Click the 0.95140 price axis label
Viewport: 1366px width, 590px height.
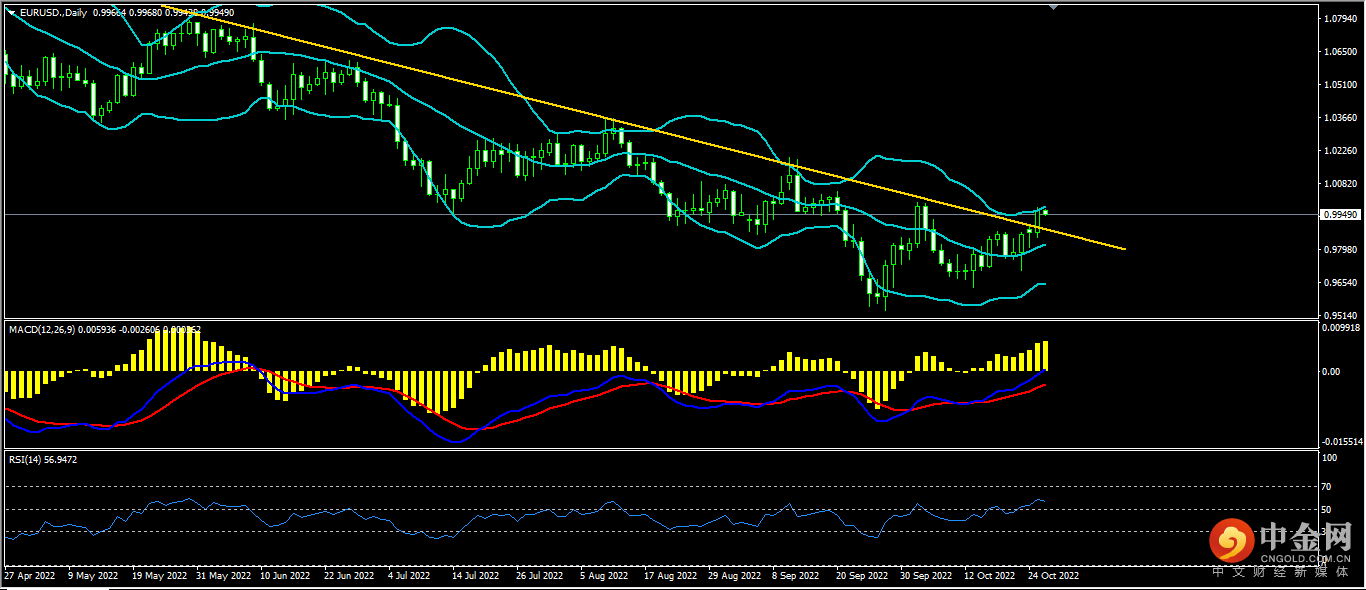(1338, 315)
